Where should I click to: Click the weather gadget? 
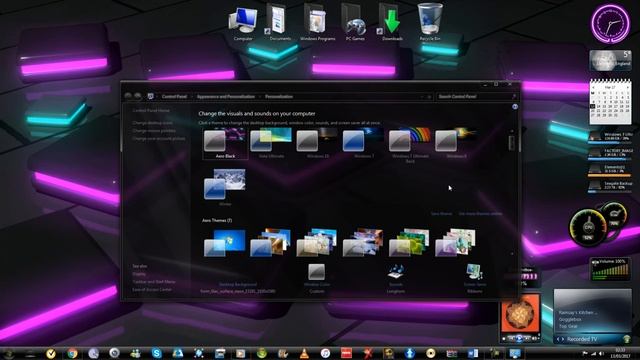[610, 60]
